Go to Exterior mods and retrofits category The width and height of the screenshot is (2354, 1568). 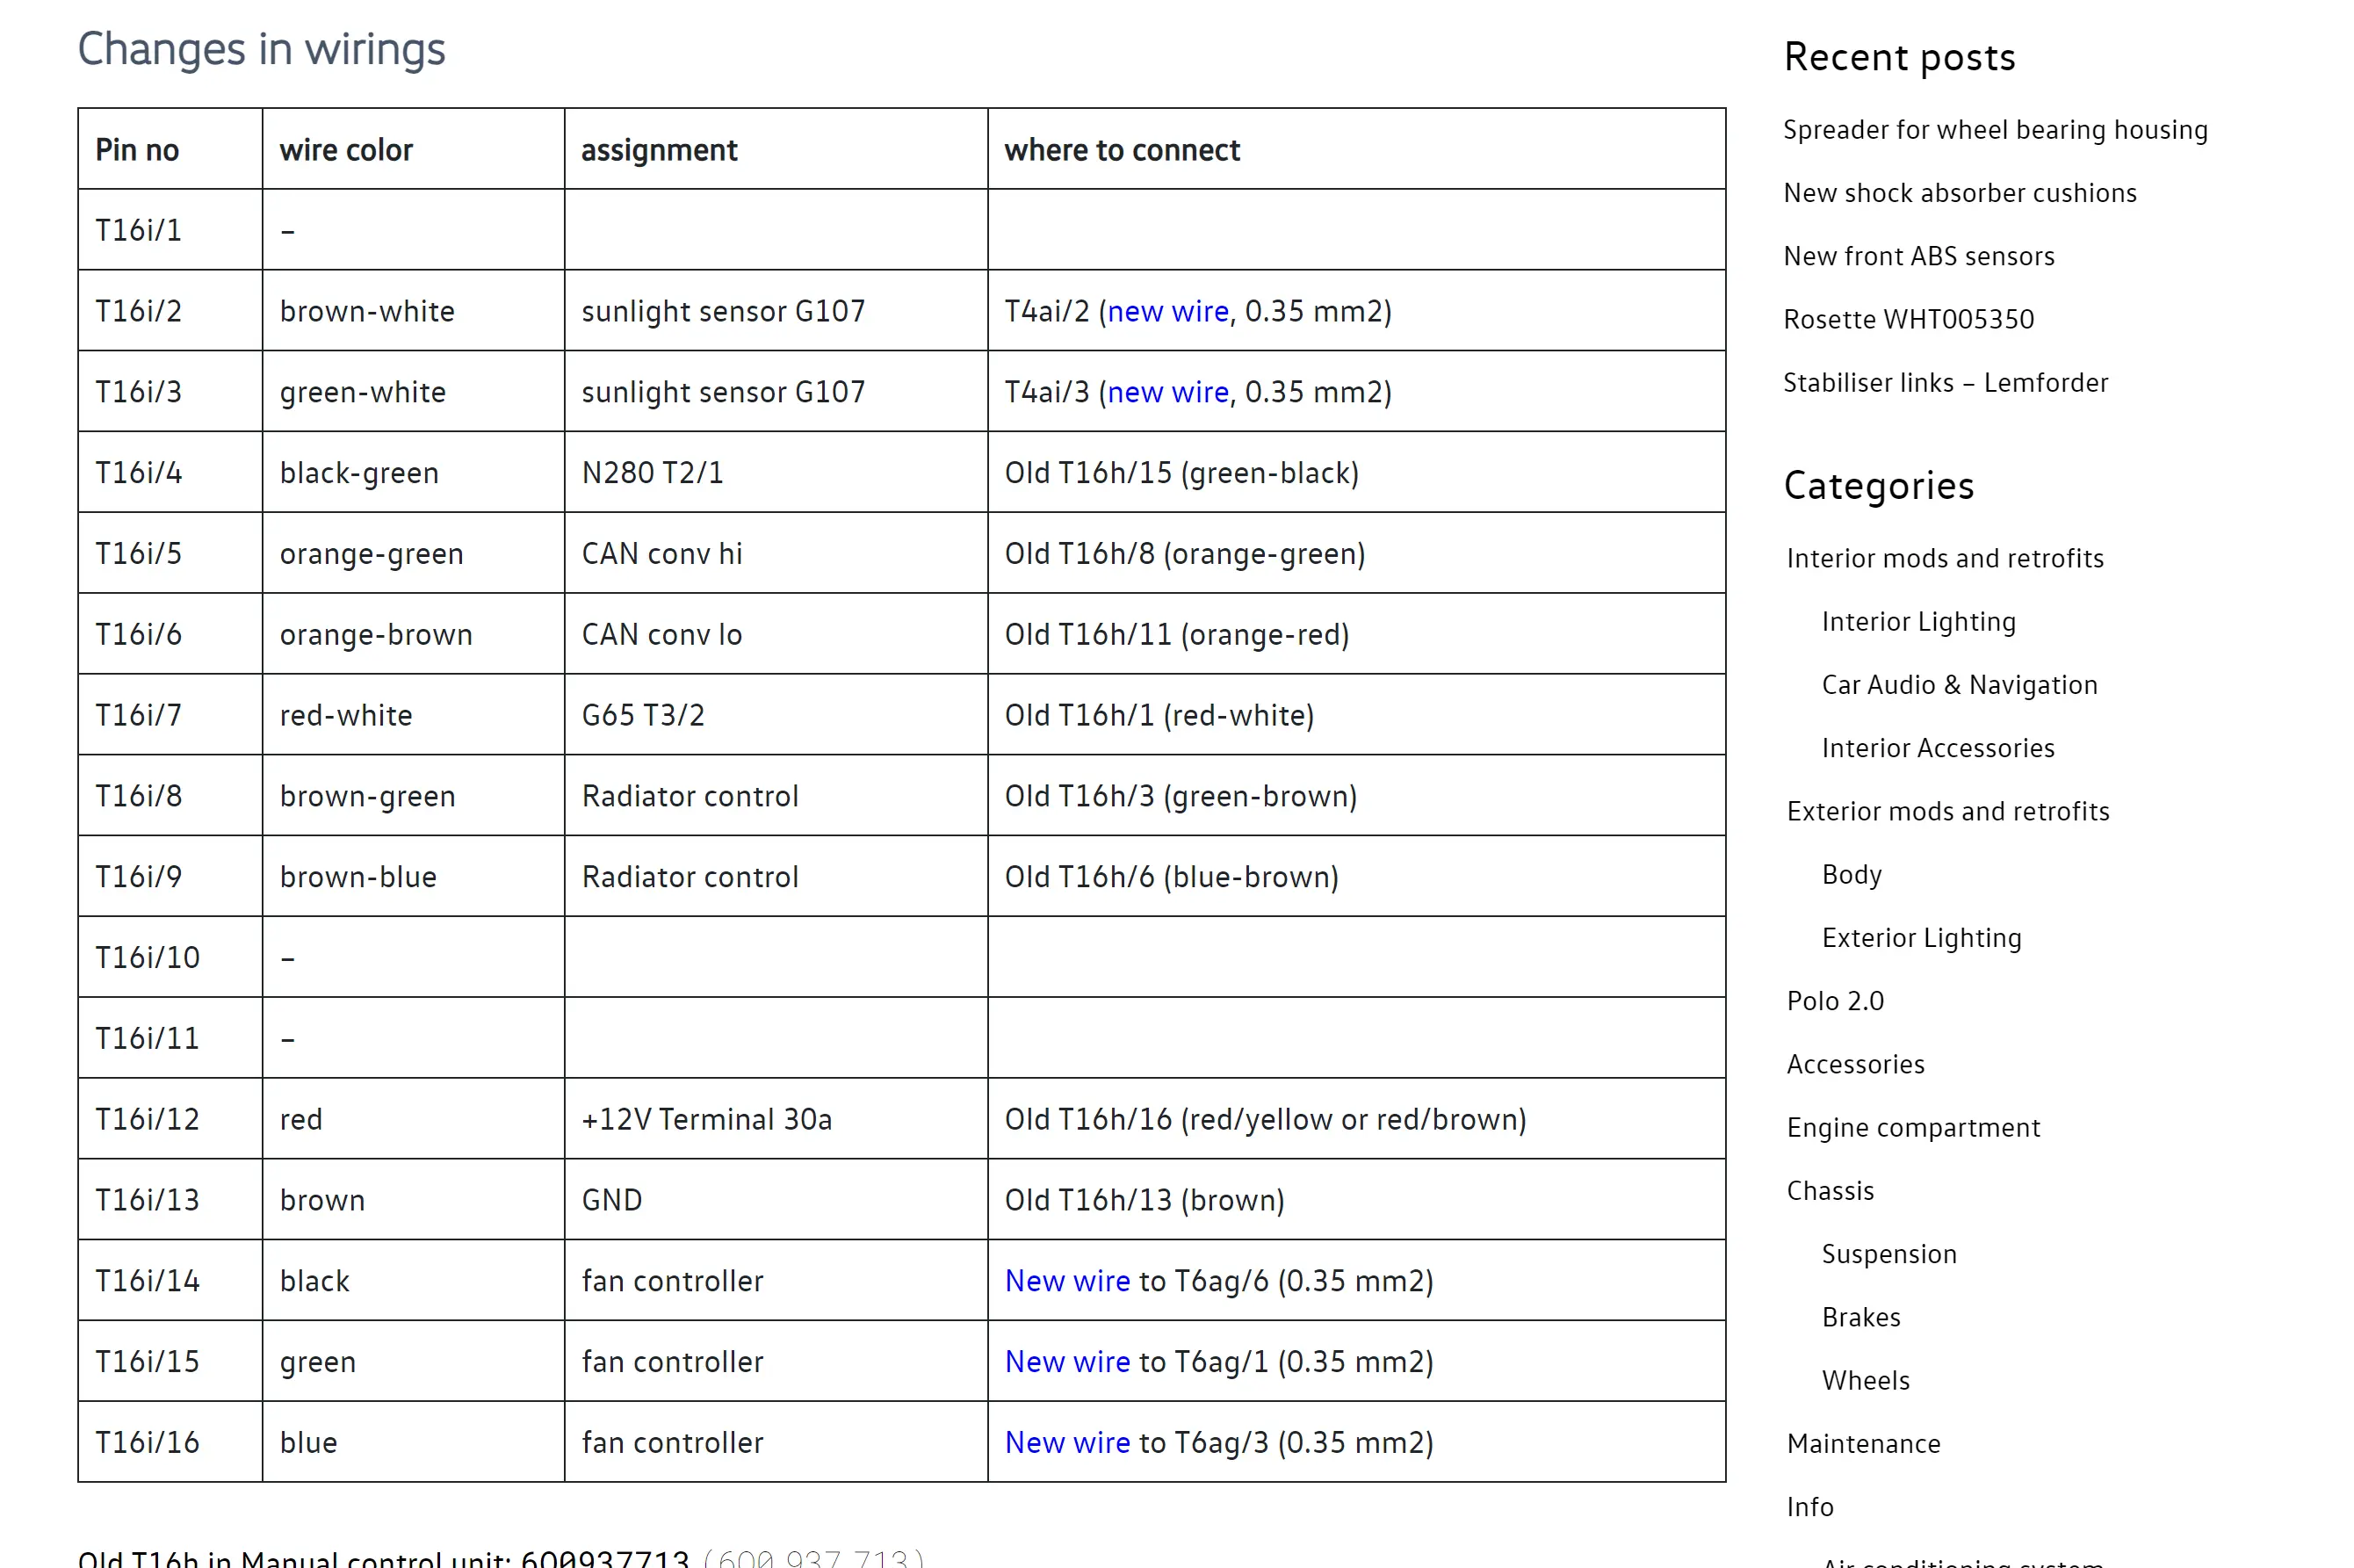(x=1947, y=811)
